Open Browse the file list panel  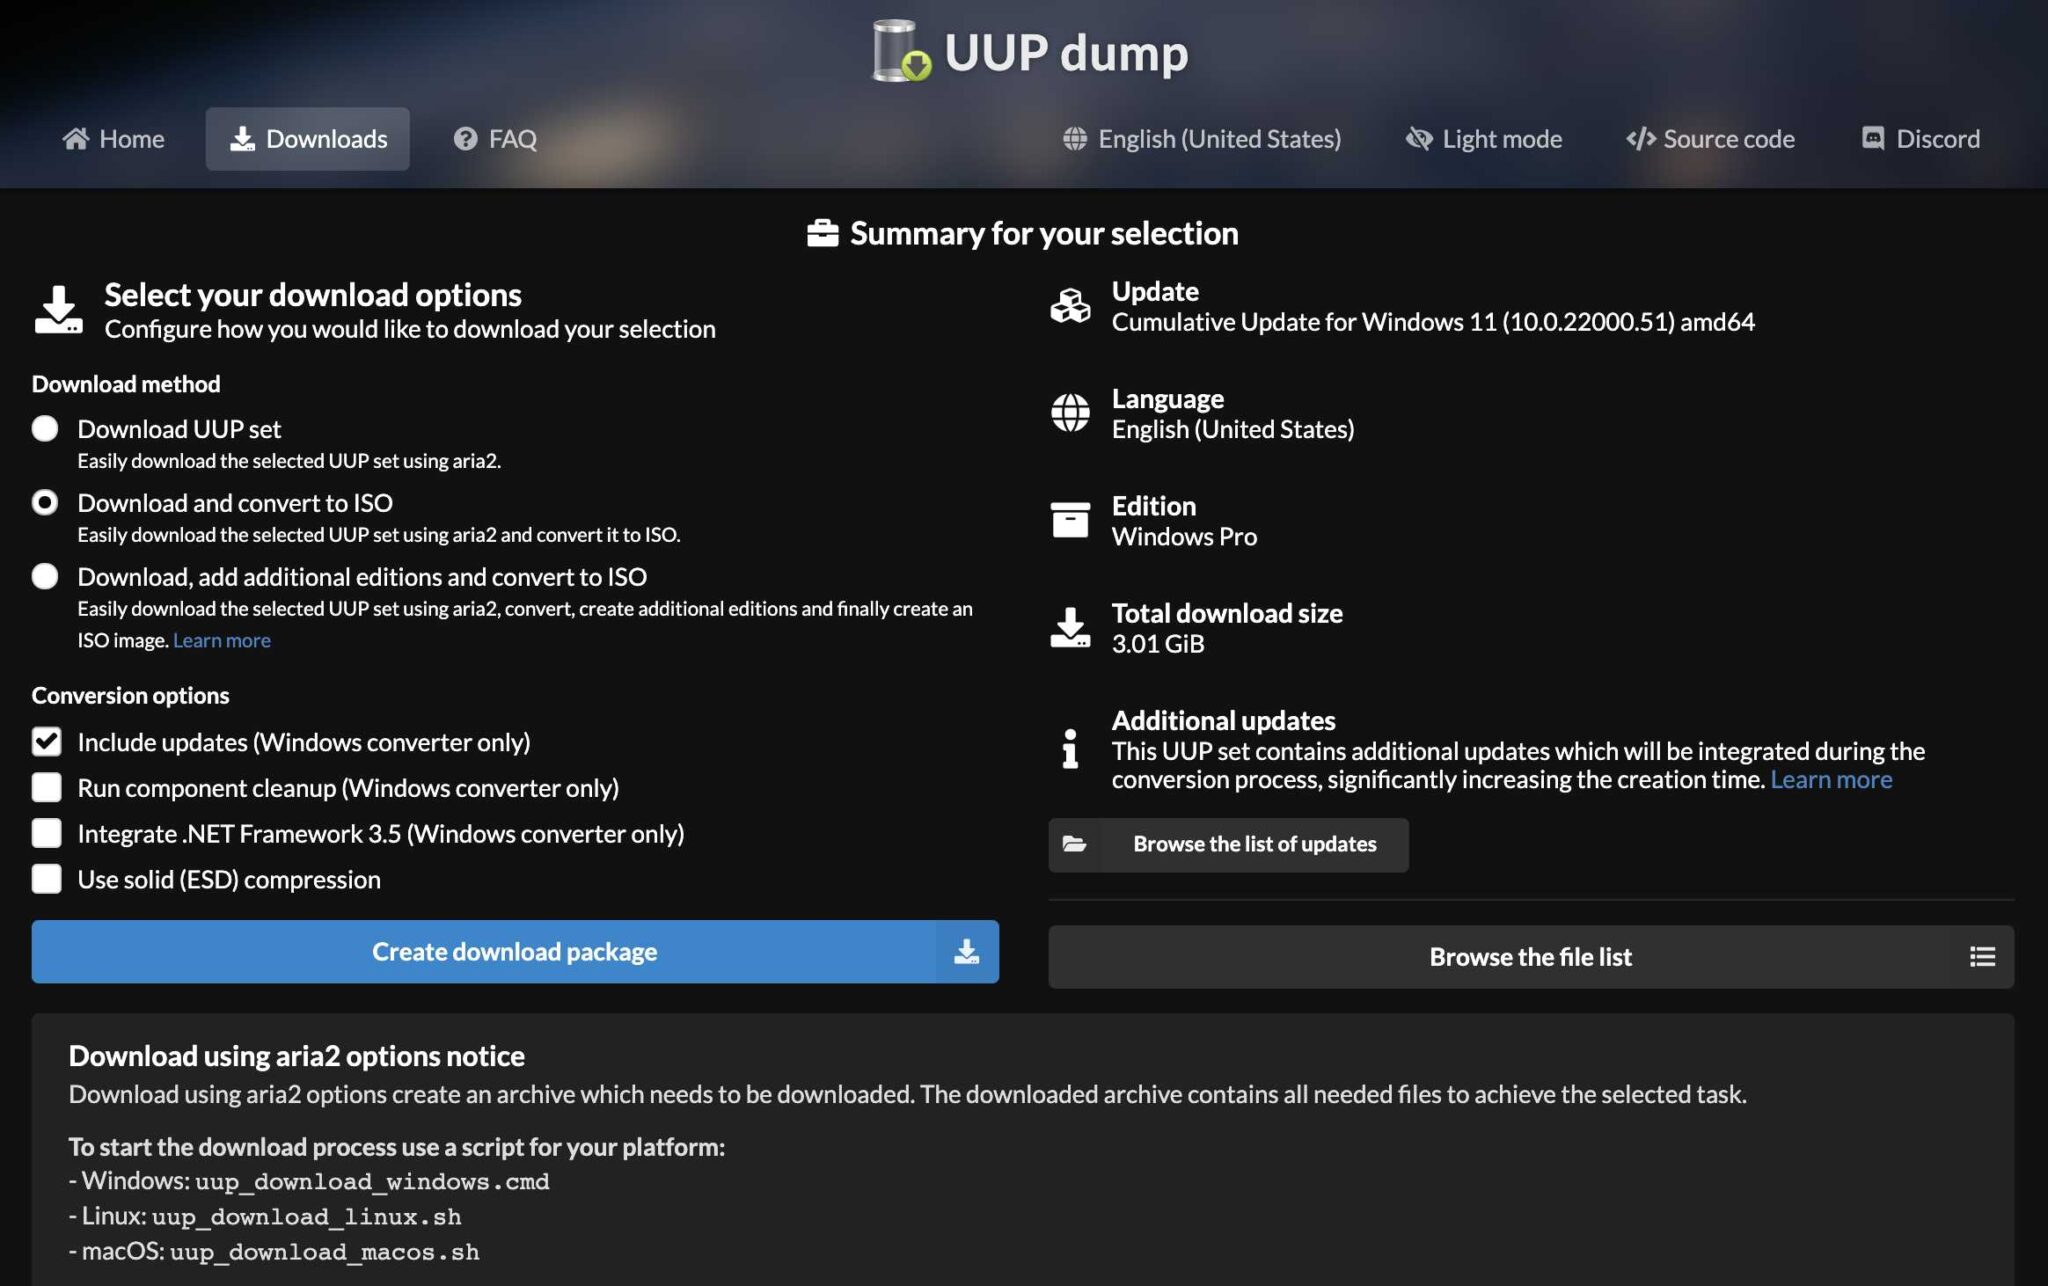(x=1530, y=956)
